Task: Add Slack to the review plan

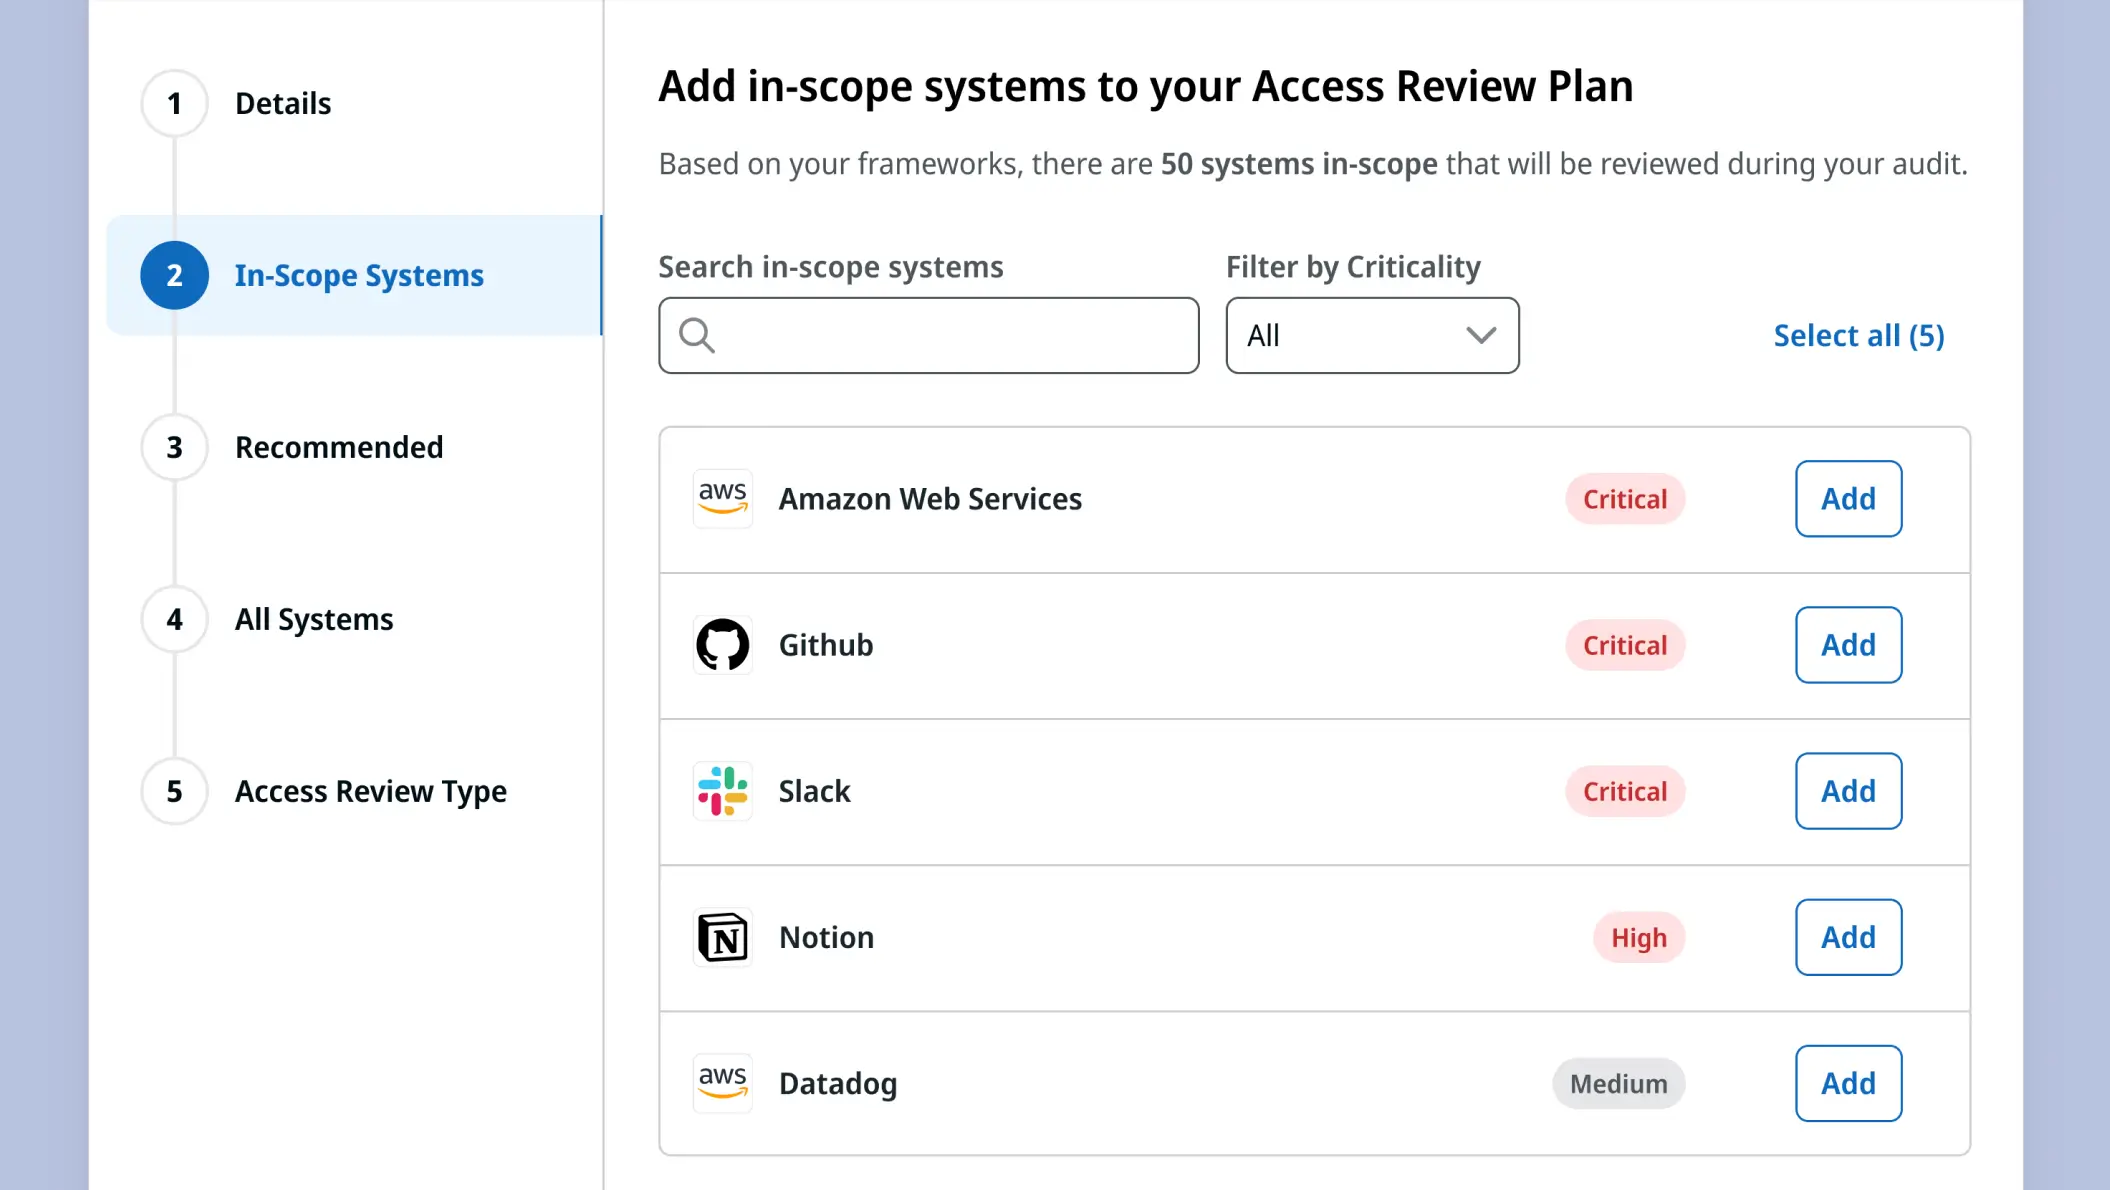Action: click(x=1847, y=791)
